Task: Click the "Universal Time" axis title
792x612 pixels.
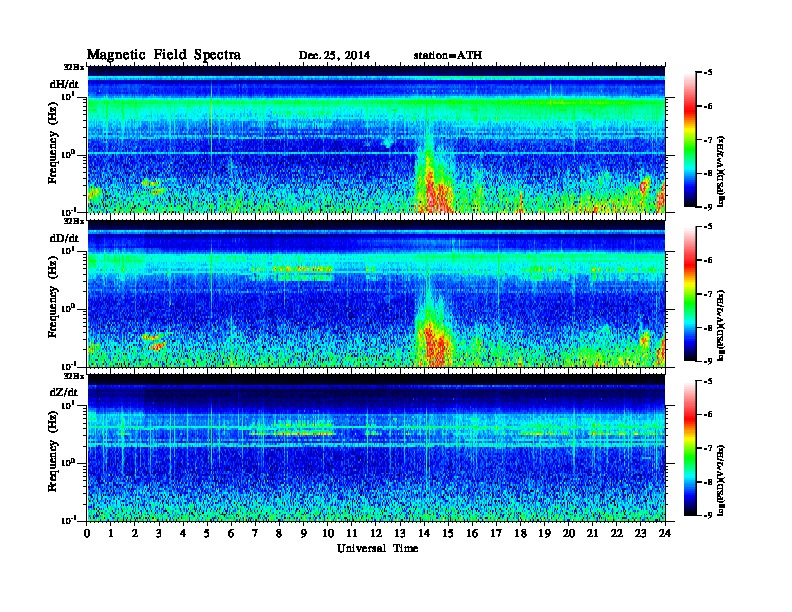Action: tap(377, 548)
